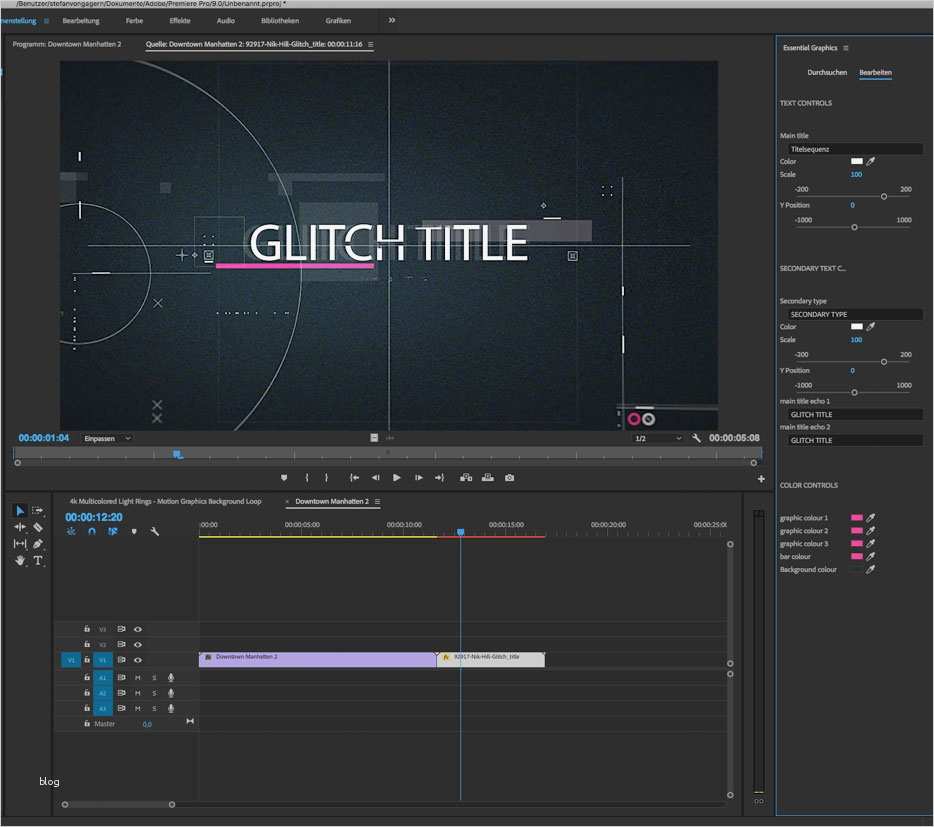Click the Insert edit button
934x827 pixels.
tap(466, 478)
